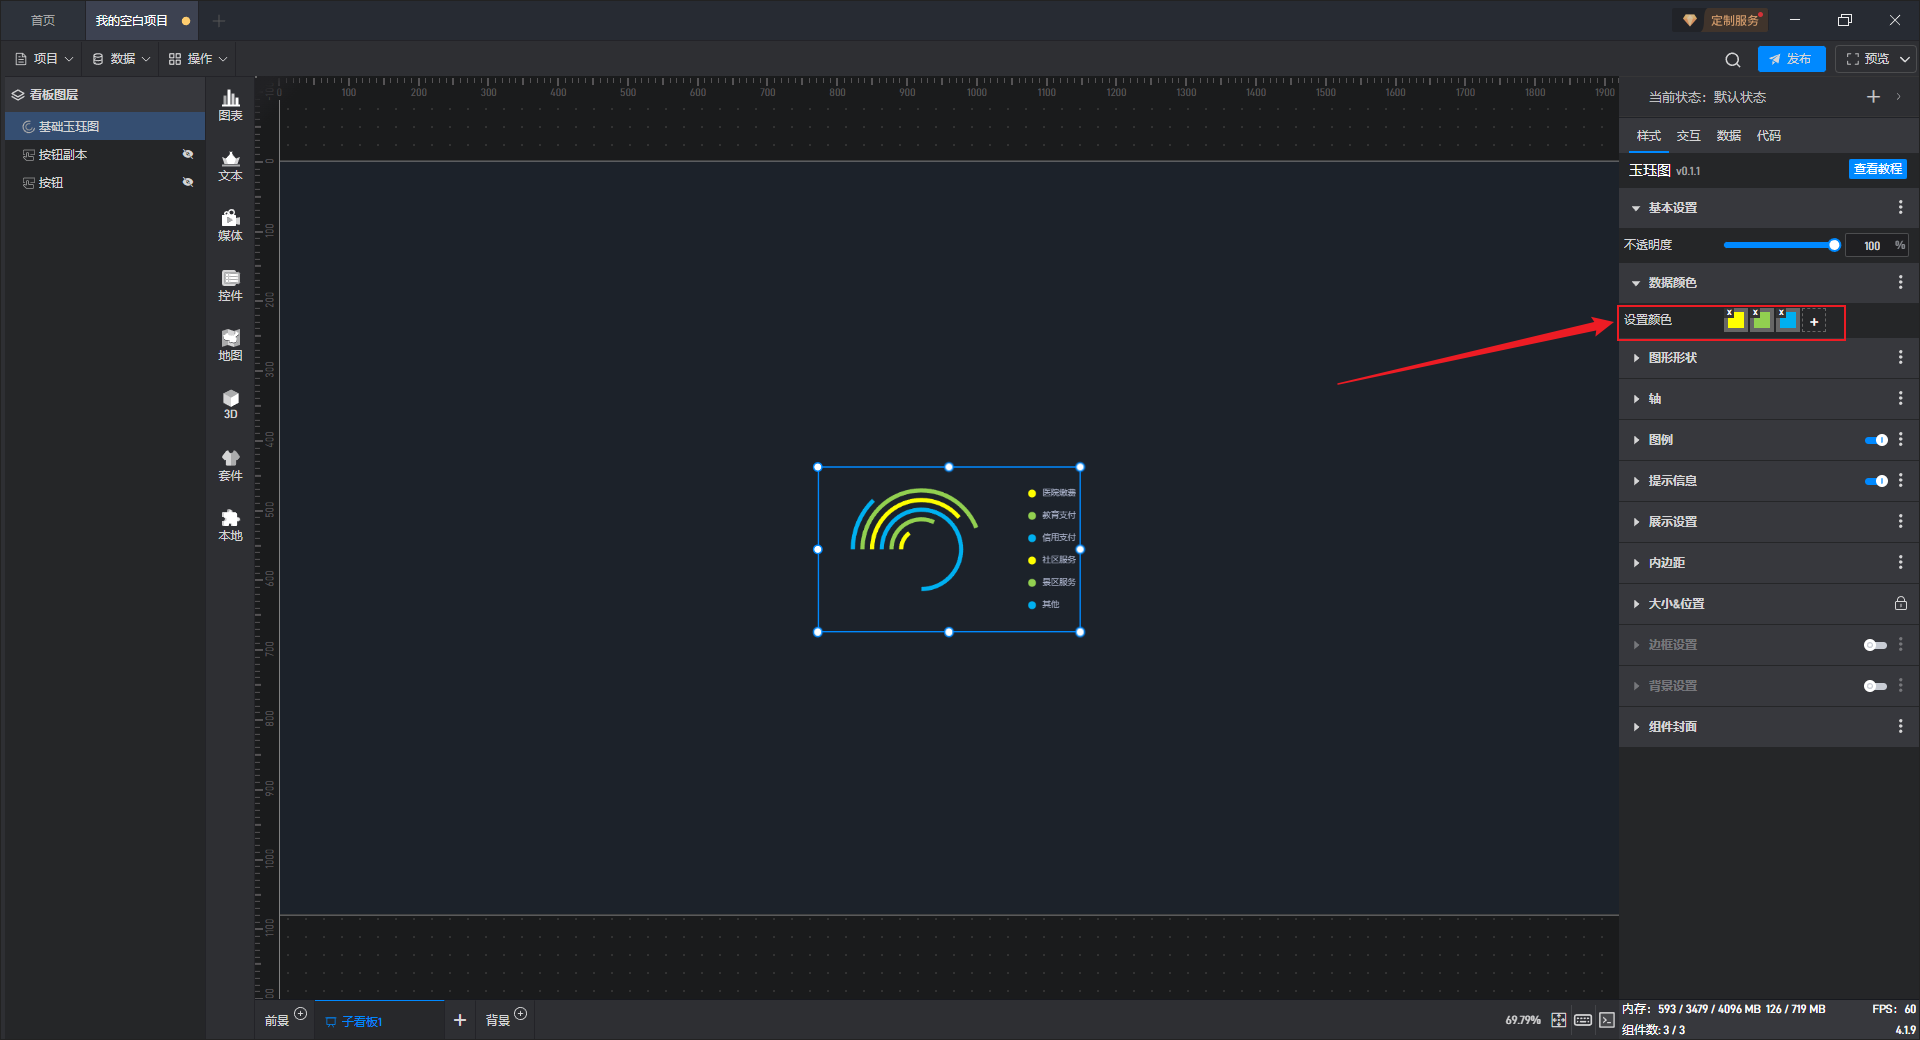Enable the 背景设置 background switch
This screenshot has width=1920, height=1040.
click(x=1875, y=686)
